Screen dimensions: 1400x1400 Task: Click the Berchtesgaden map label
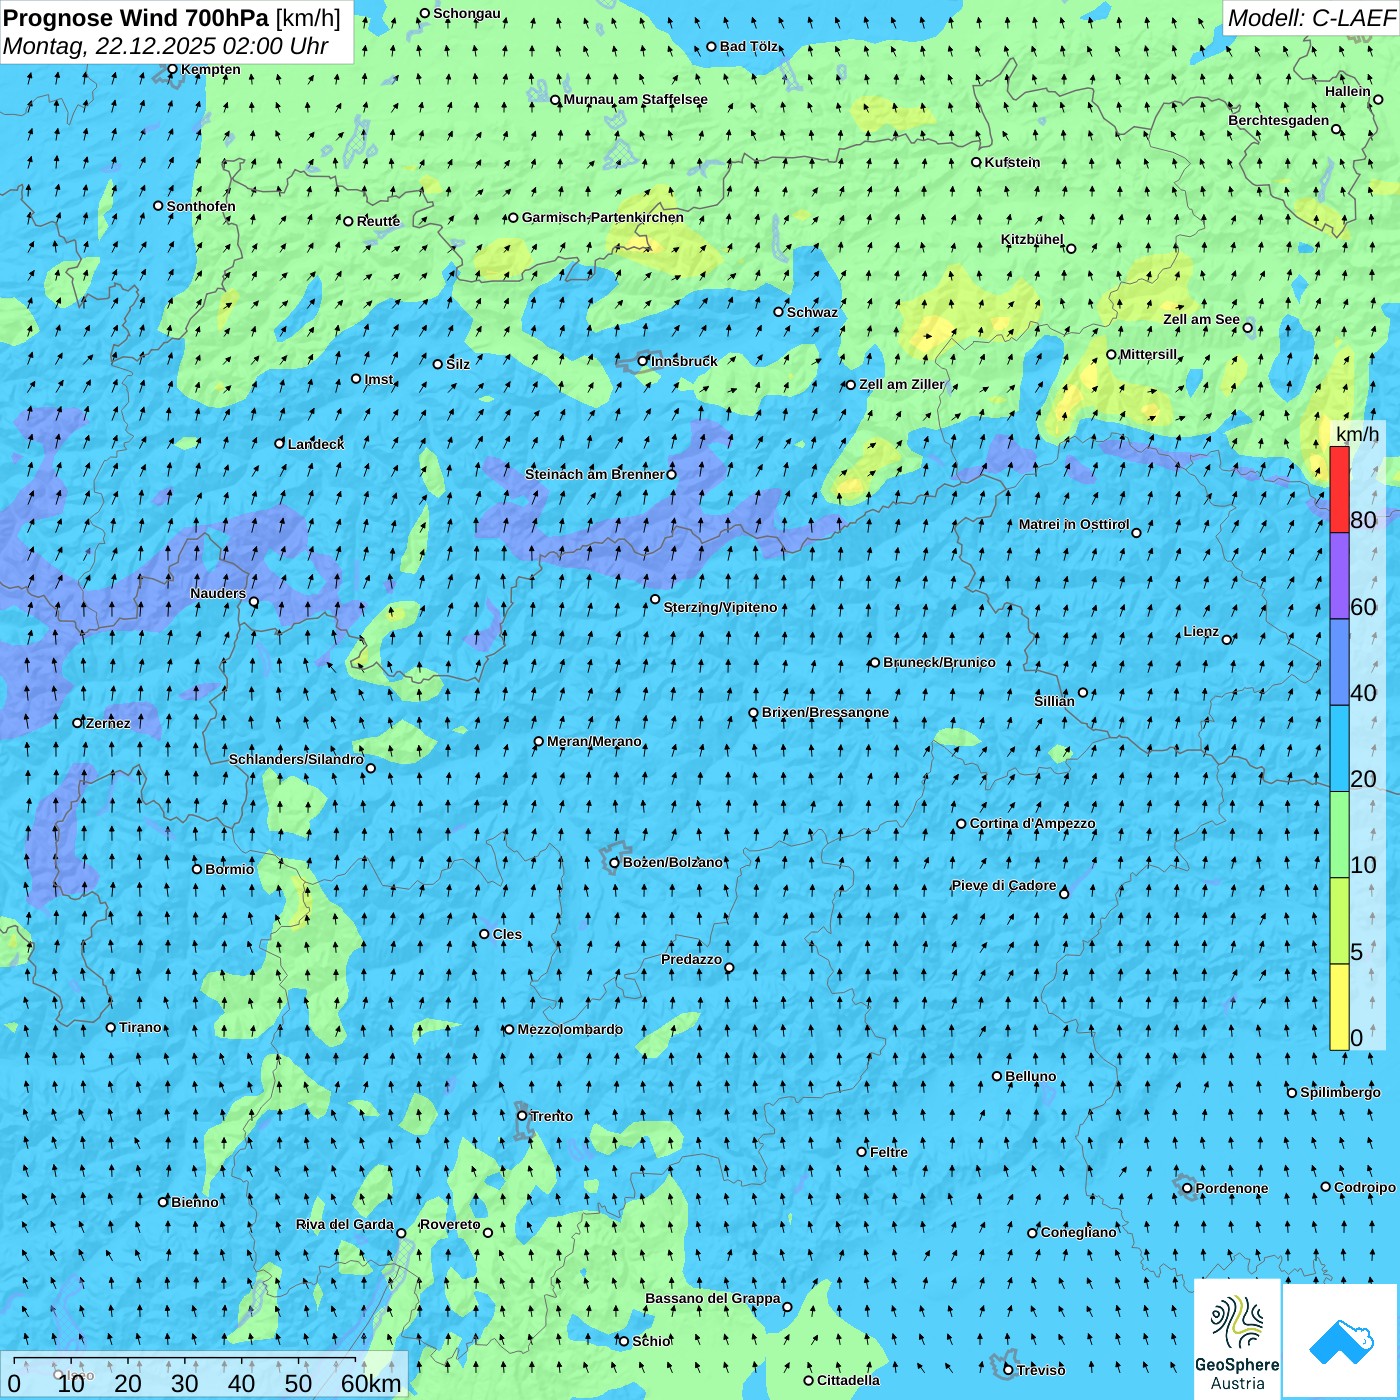coord(1279,121)
